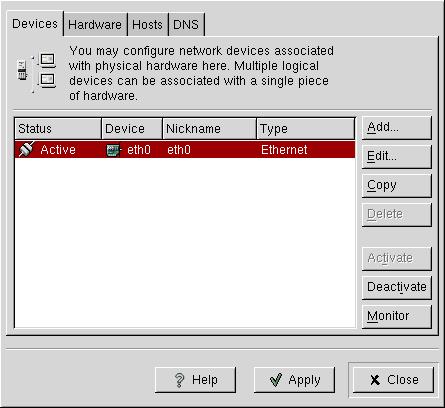
Task: Deactivate the eth0 device
Action: coord(397,287)
